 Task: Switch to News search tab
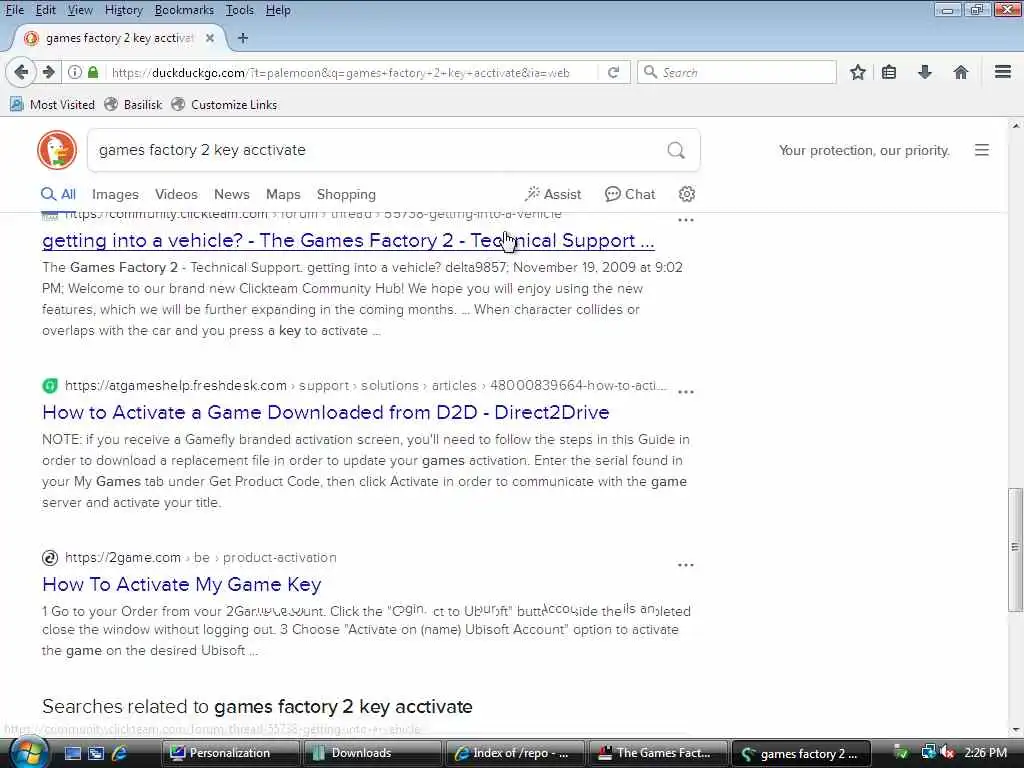pyautogui.click(x=231, y=194)
